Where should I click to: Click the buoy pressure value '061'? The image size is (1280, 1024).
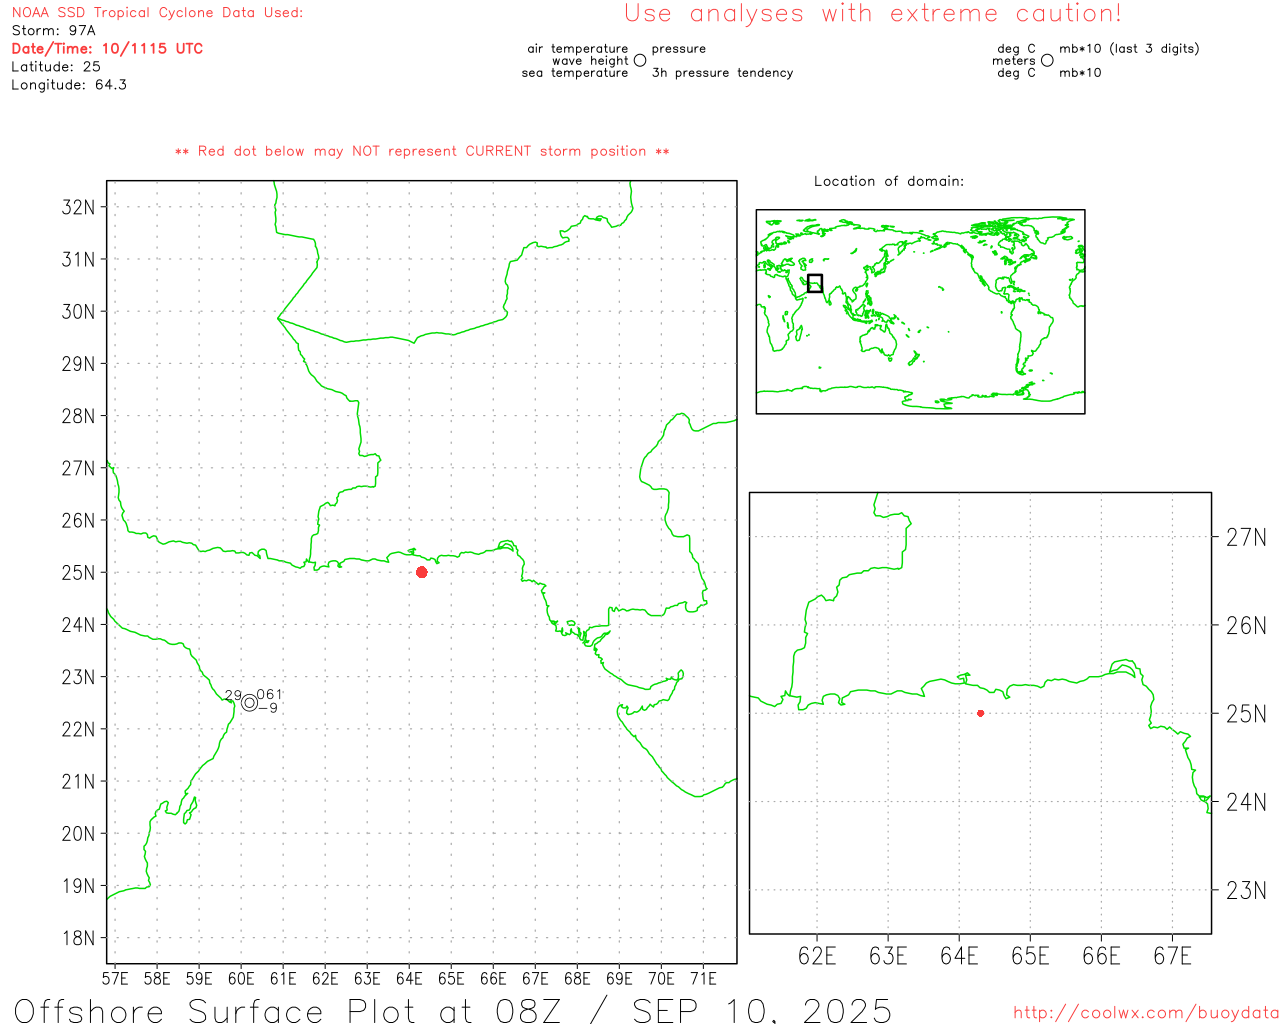tap(269, 694)
